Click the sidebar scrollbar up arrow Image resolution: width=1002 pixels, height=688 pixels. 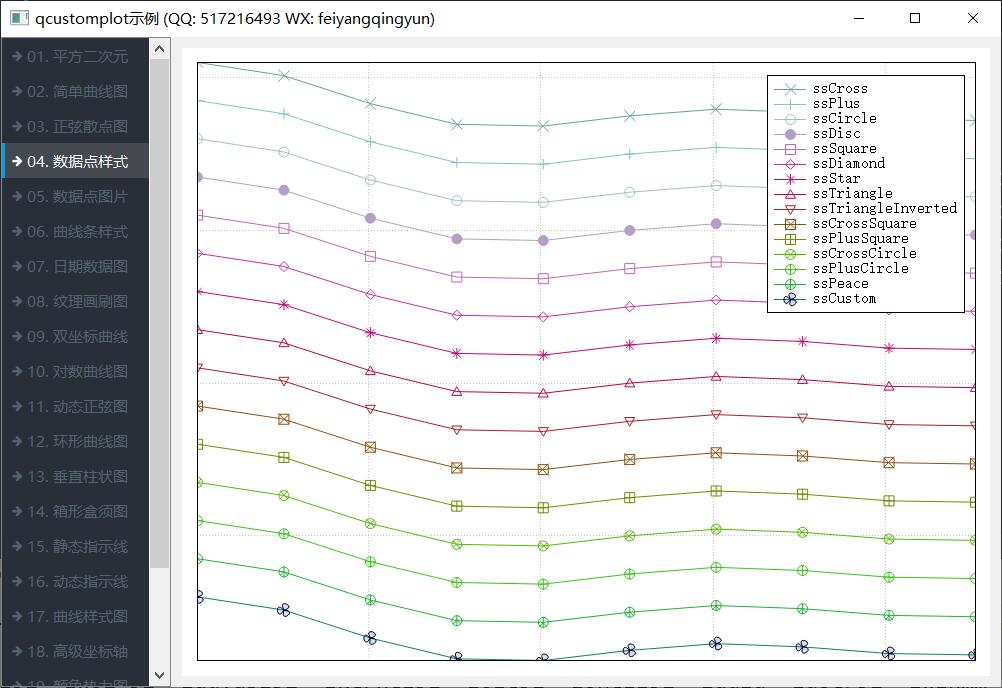159,48
